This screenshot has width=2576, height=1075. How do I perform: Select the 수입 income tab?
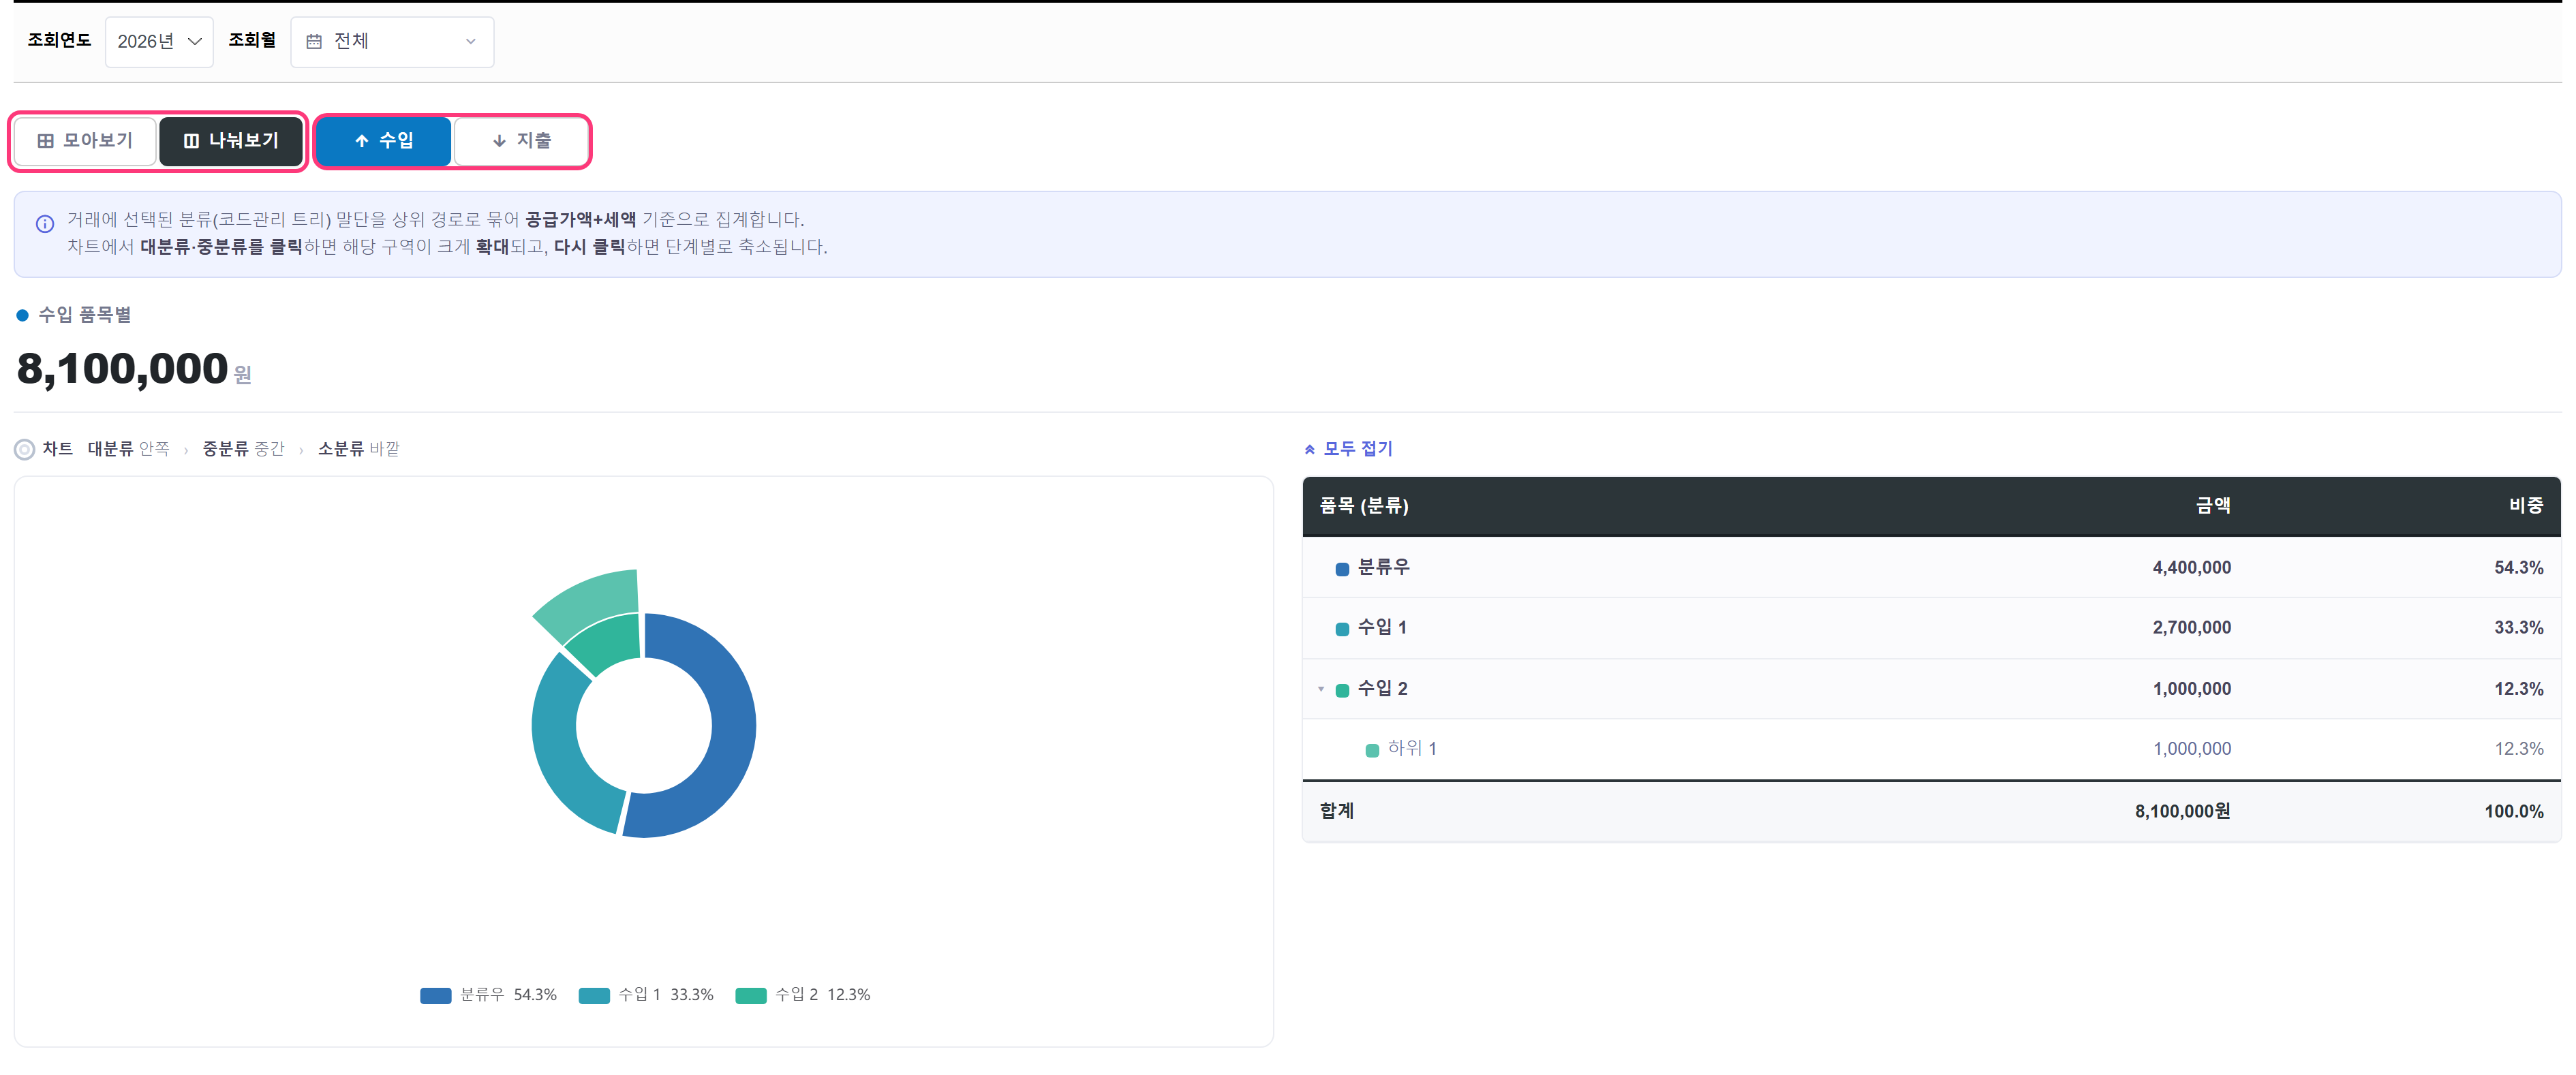[384, 140]
